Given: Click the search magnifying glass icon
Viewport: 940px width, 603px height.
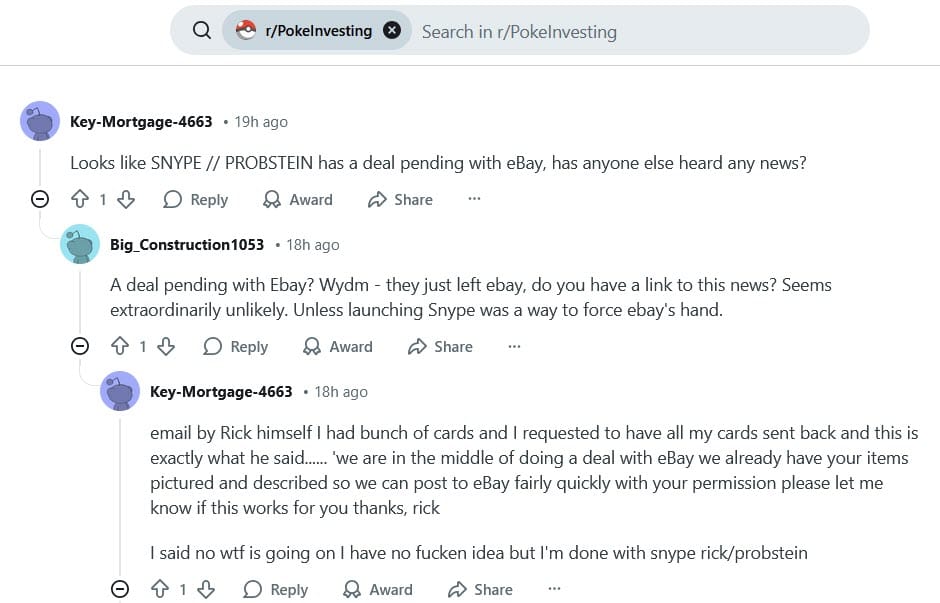Looking at the screenshot, I should (x=201, y=30).
